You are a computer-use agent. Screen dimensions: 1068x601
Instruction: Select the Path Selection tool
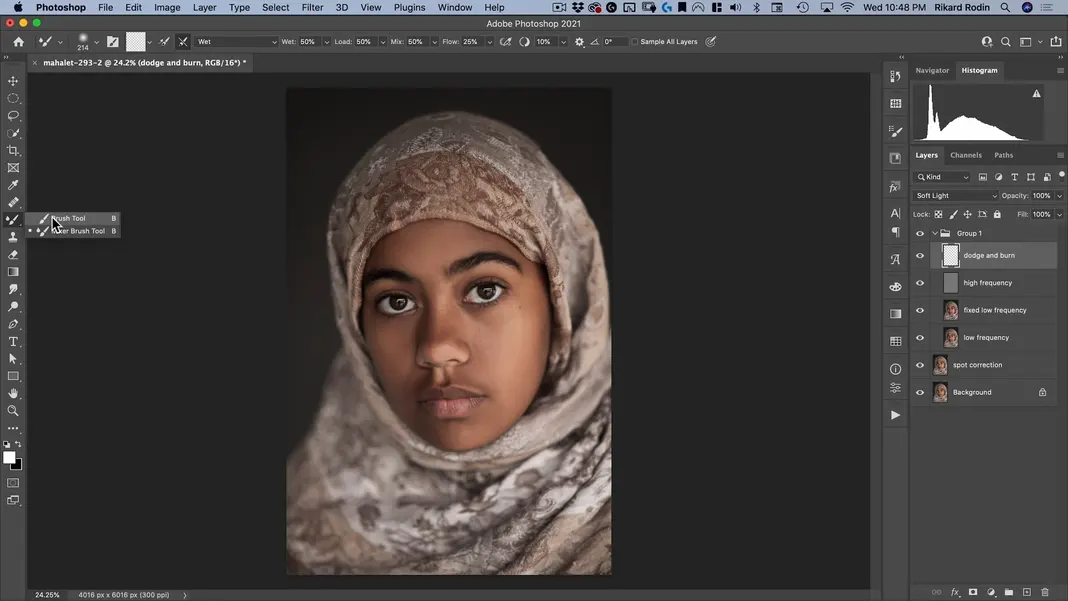13,359
